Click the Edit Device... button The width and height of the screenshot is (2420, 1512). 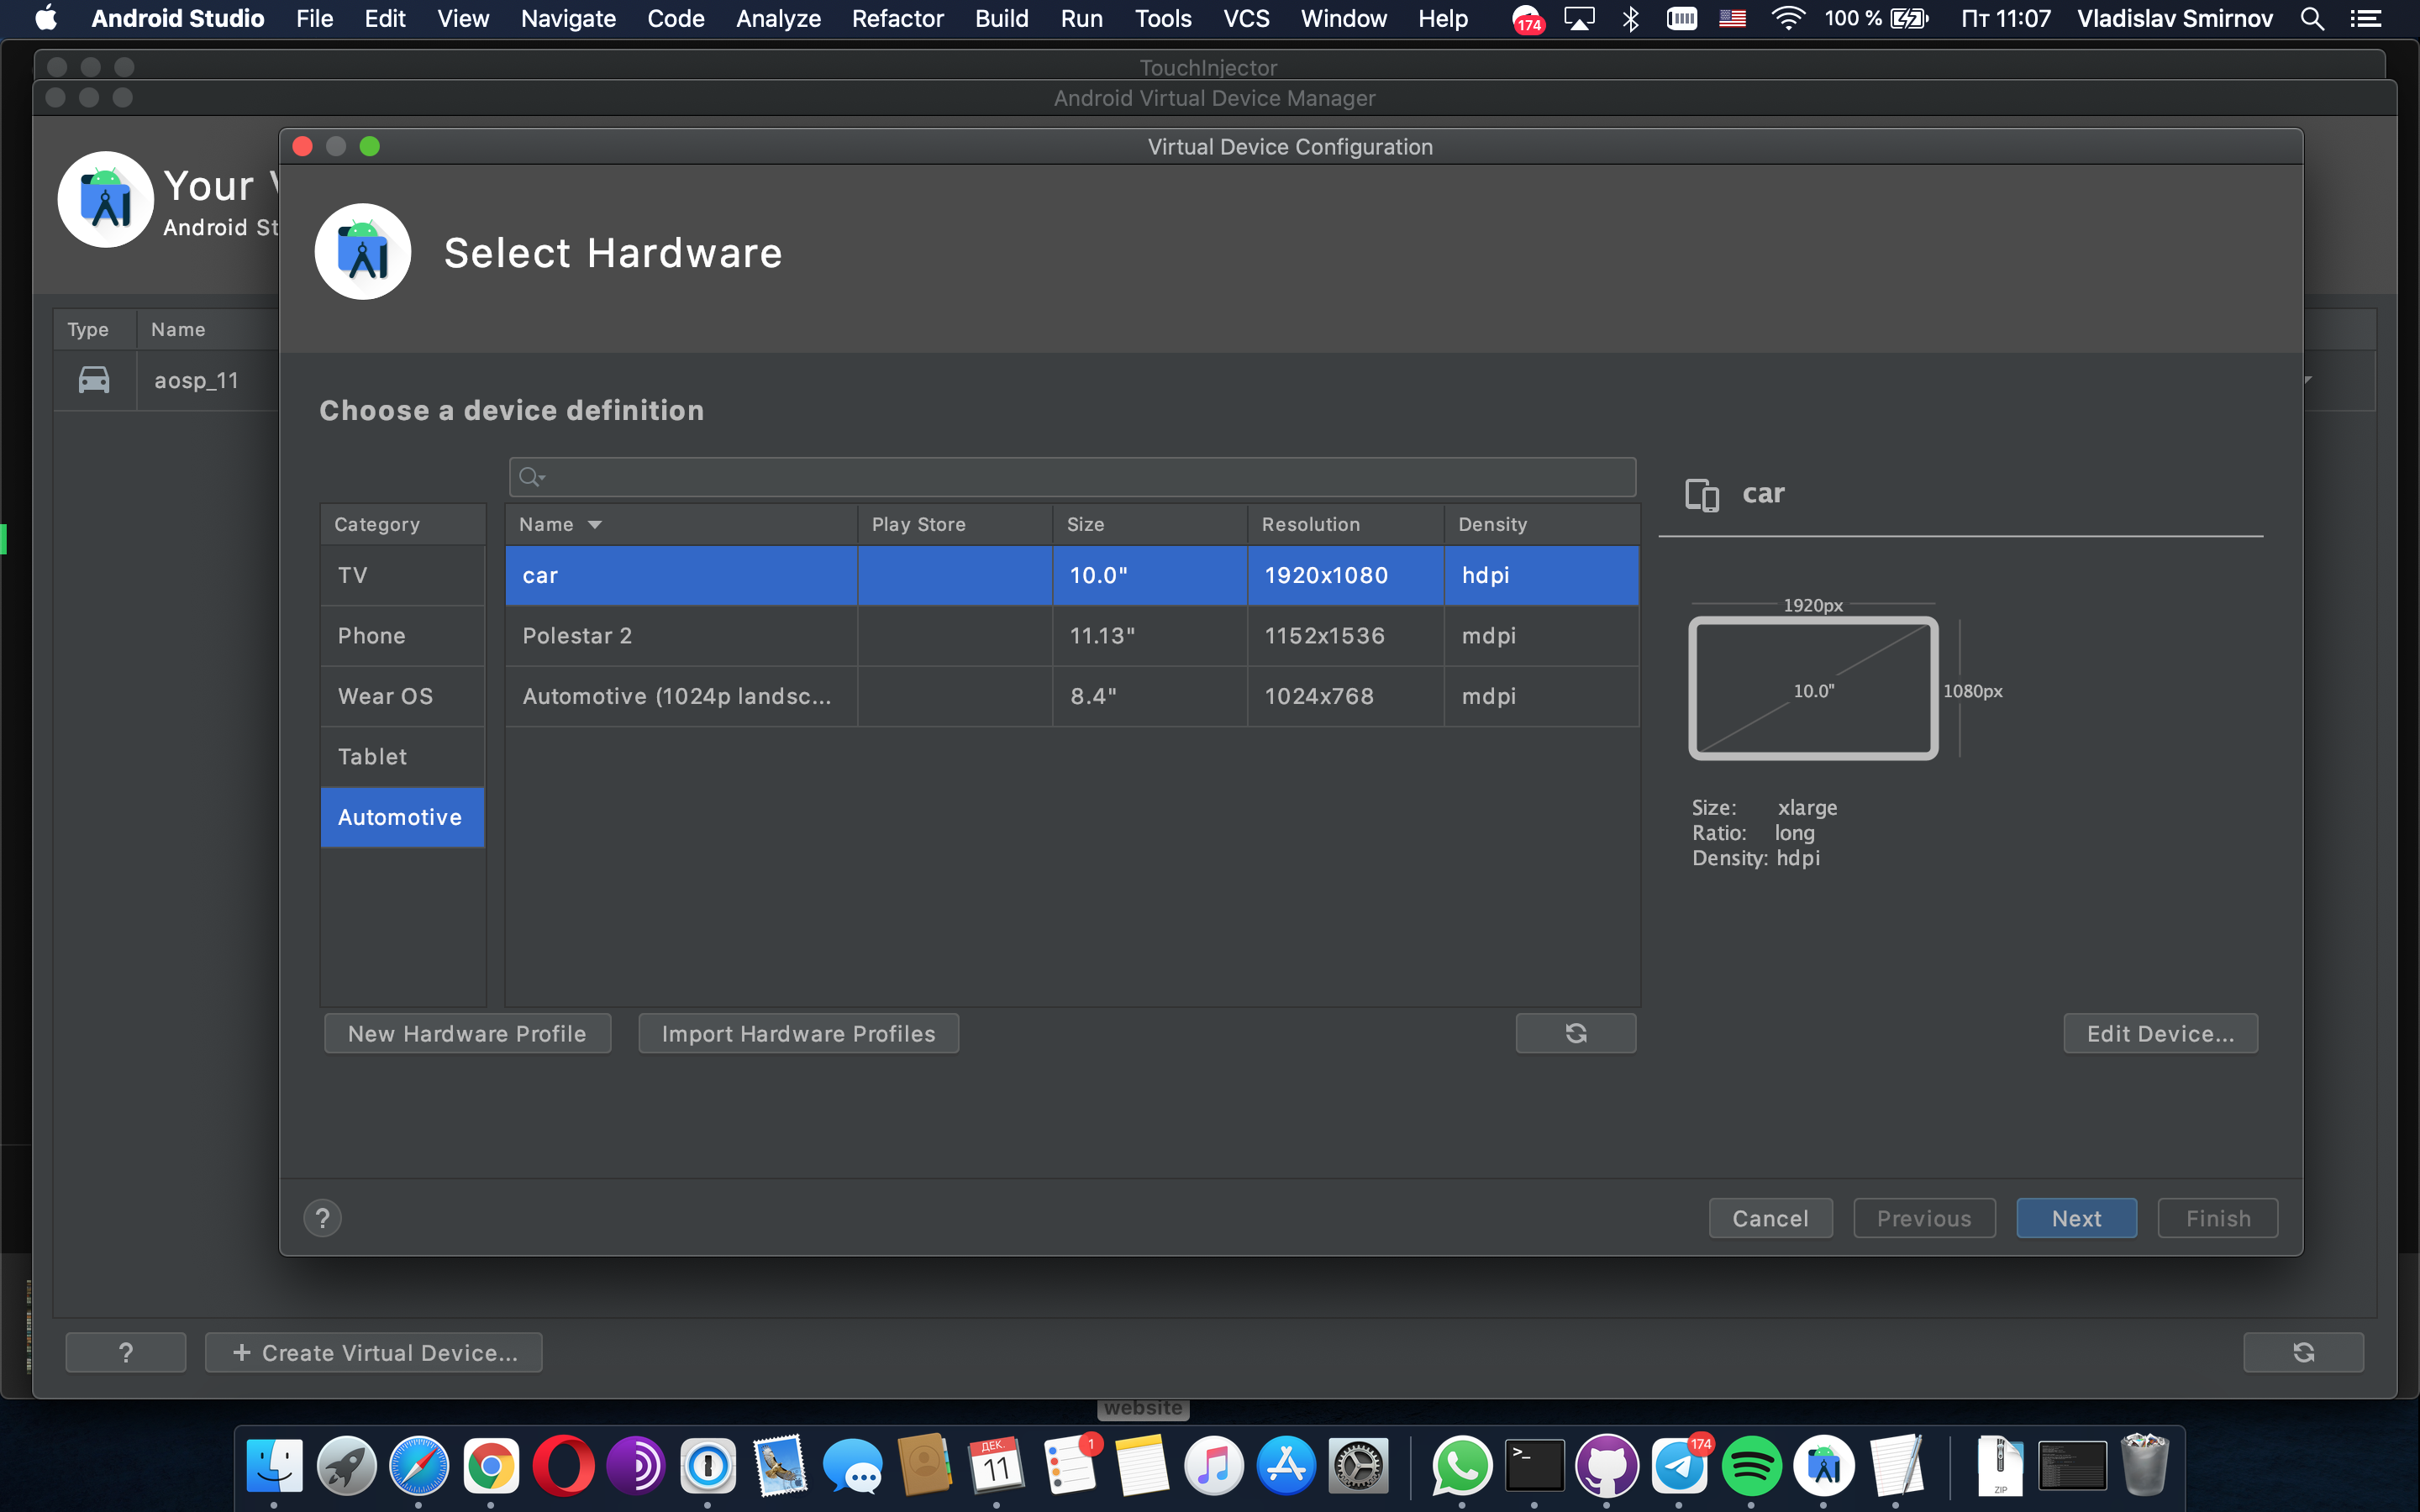(x=2160, y=1033)
